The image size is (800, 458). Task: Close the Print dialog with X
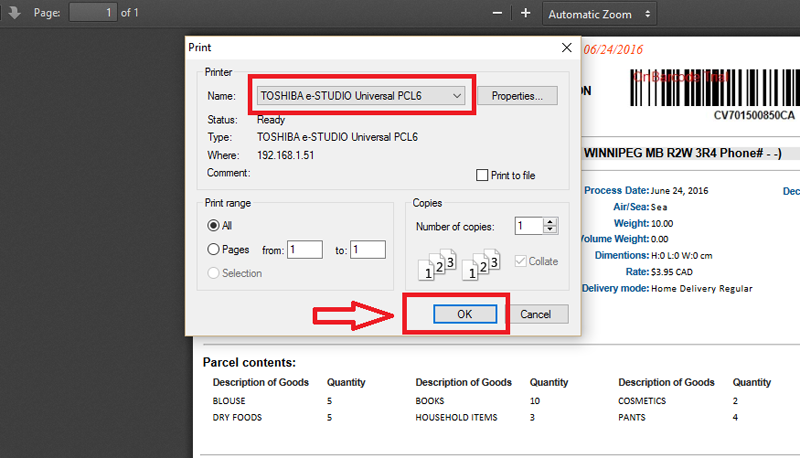click(x=566, y=47)
